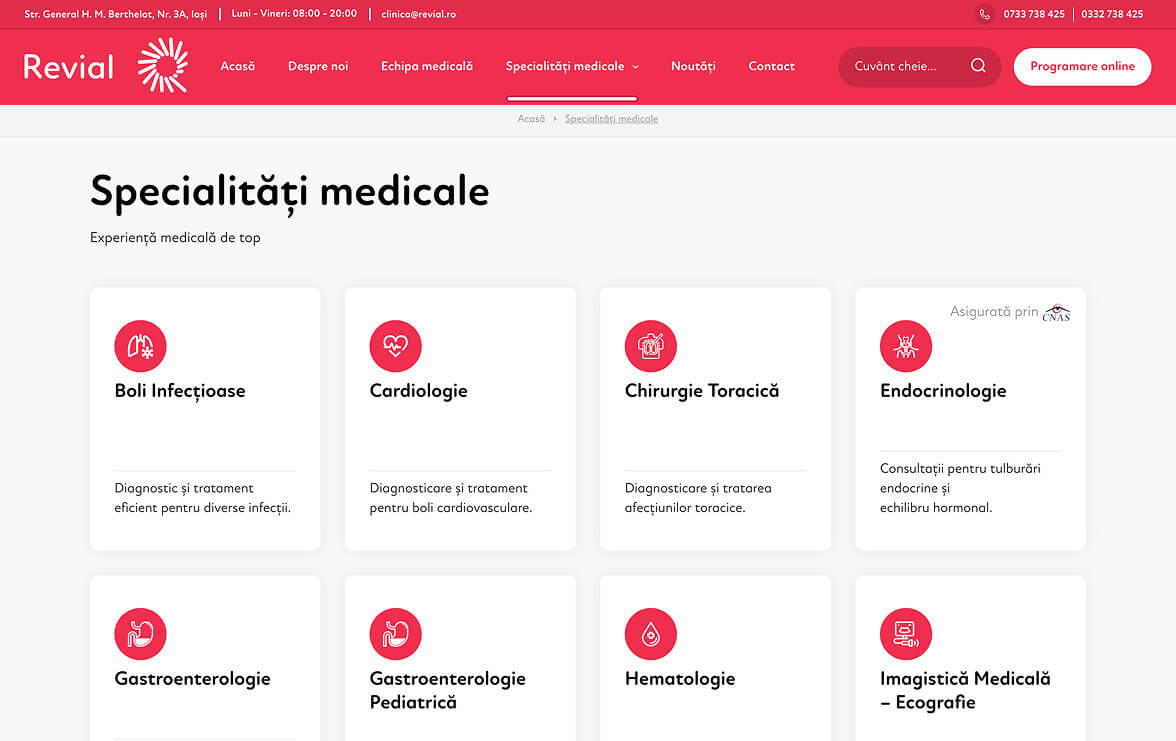
Task: Click the Imagistică Medicală ecografie icon
Action: [x=905, y=634]
